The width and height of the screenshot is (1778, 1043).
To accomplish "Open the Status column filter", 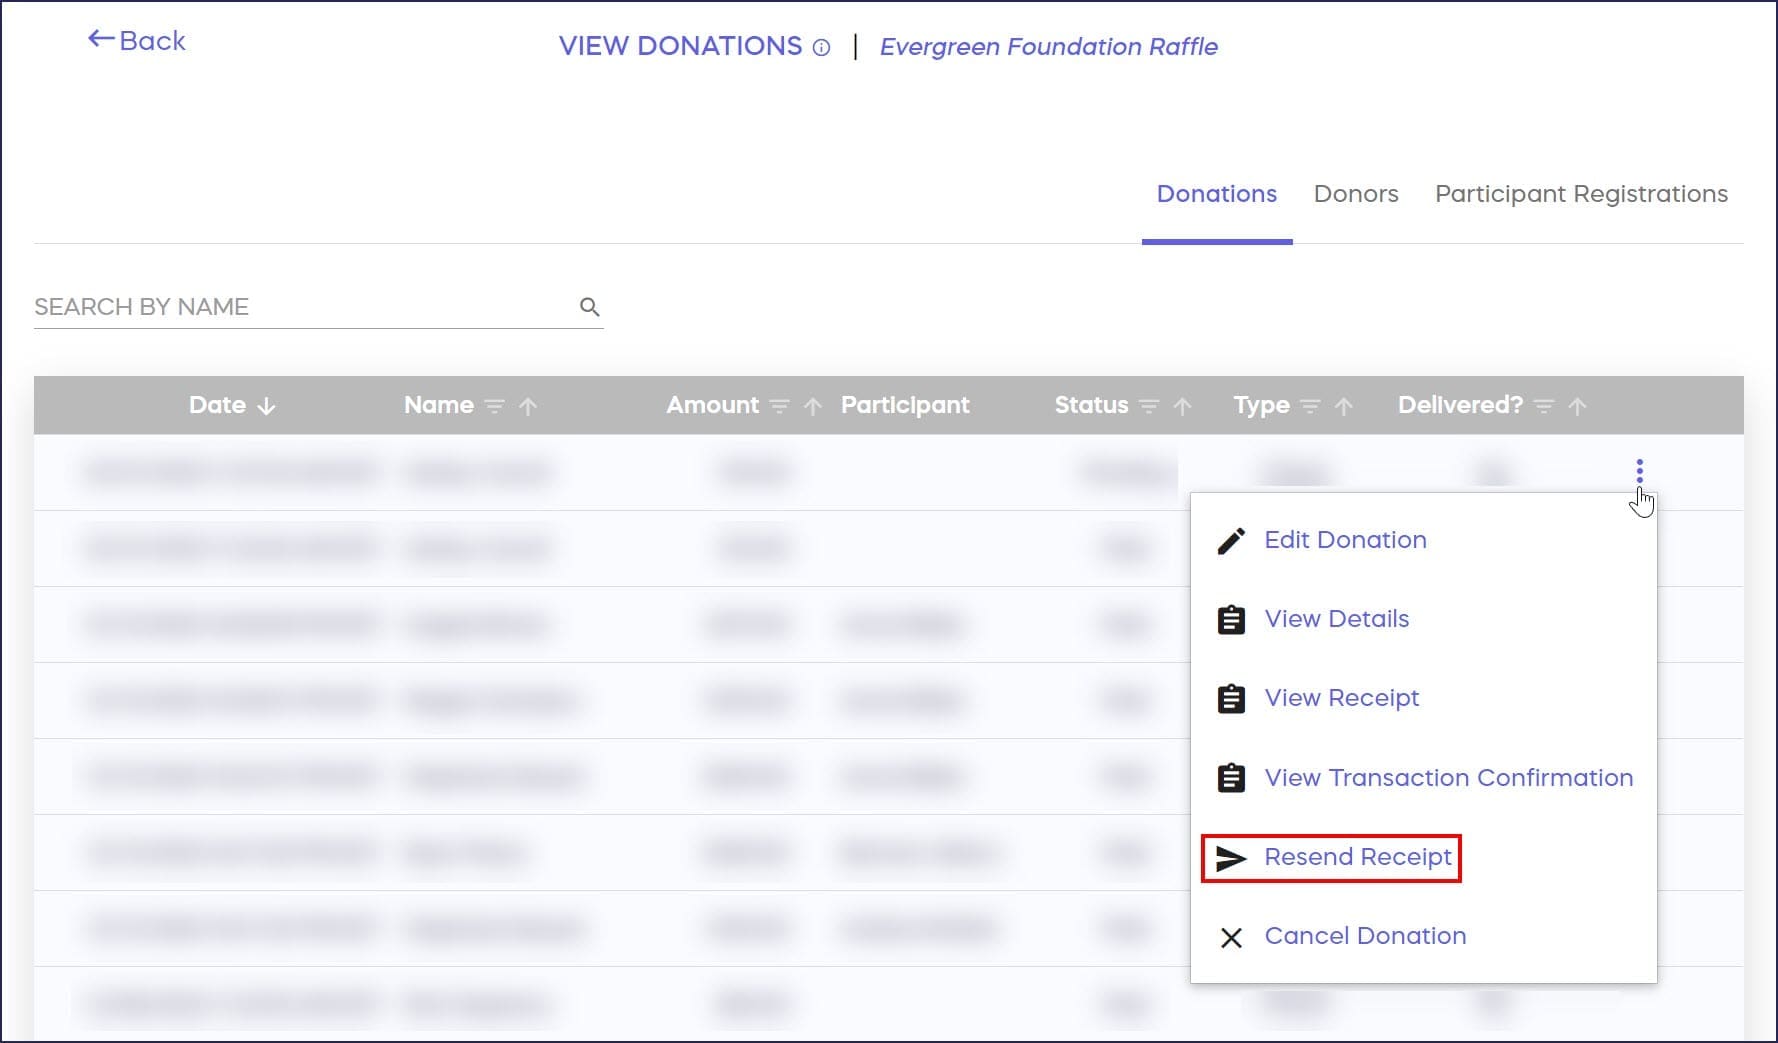I will 1149,406.
